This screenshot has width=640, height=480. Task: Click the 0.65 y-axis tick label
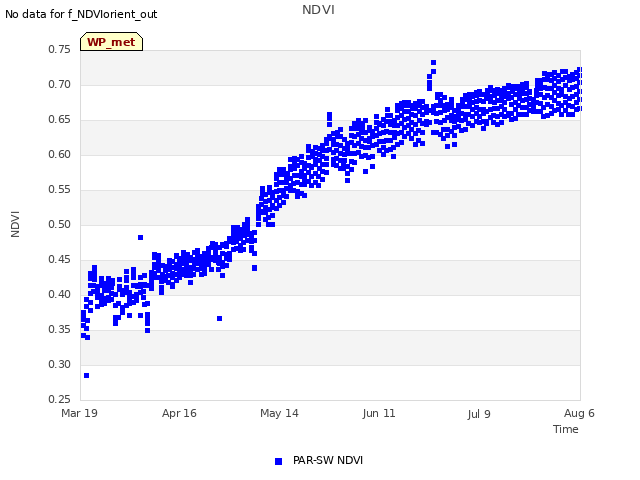coord(60,120)
